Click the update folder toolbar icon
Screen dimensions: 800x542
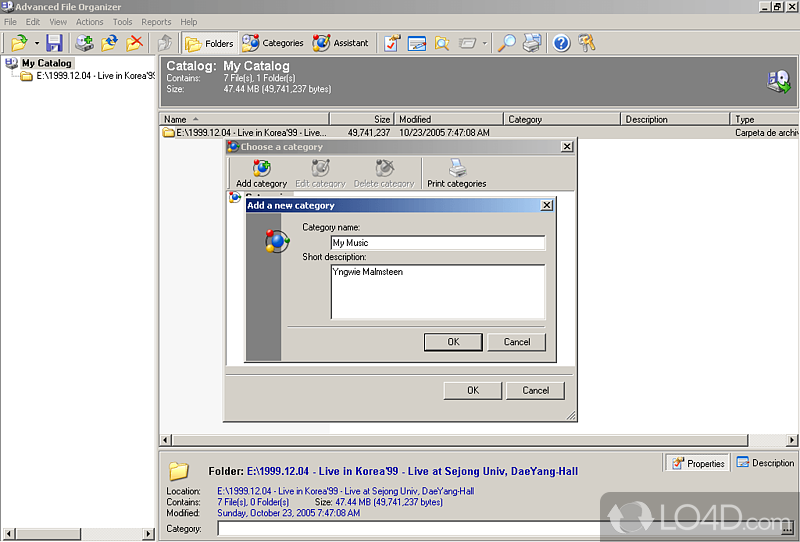click(109, 43)
